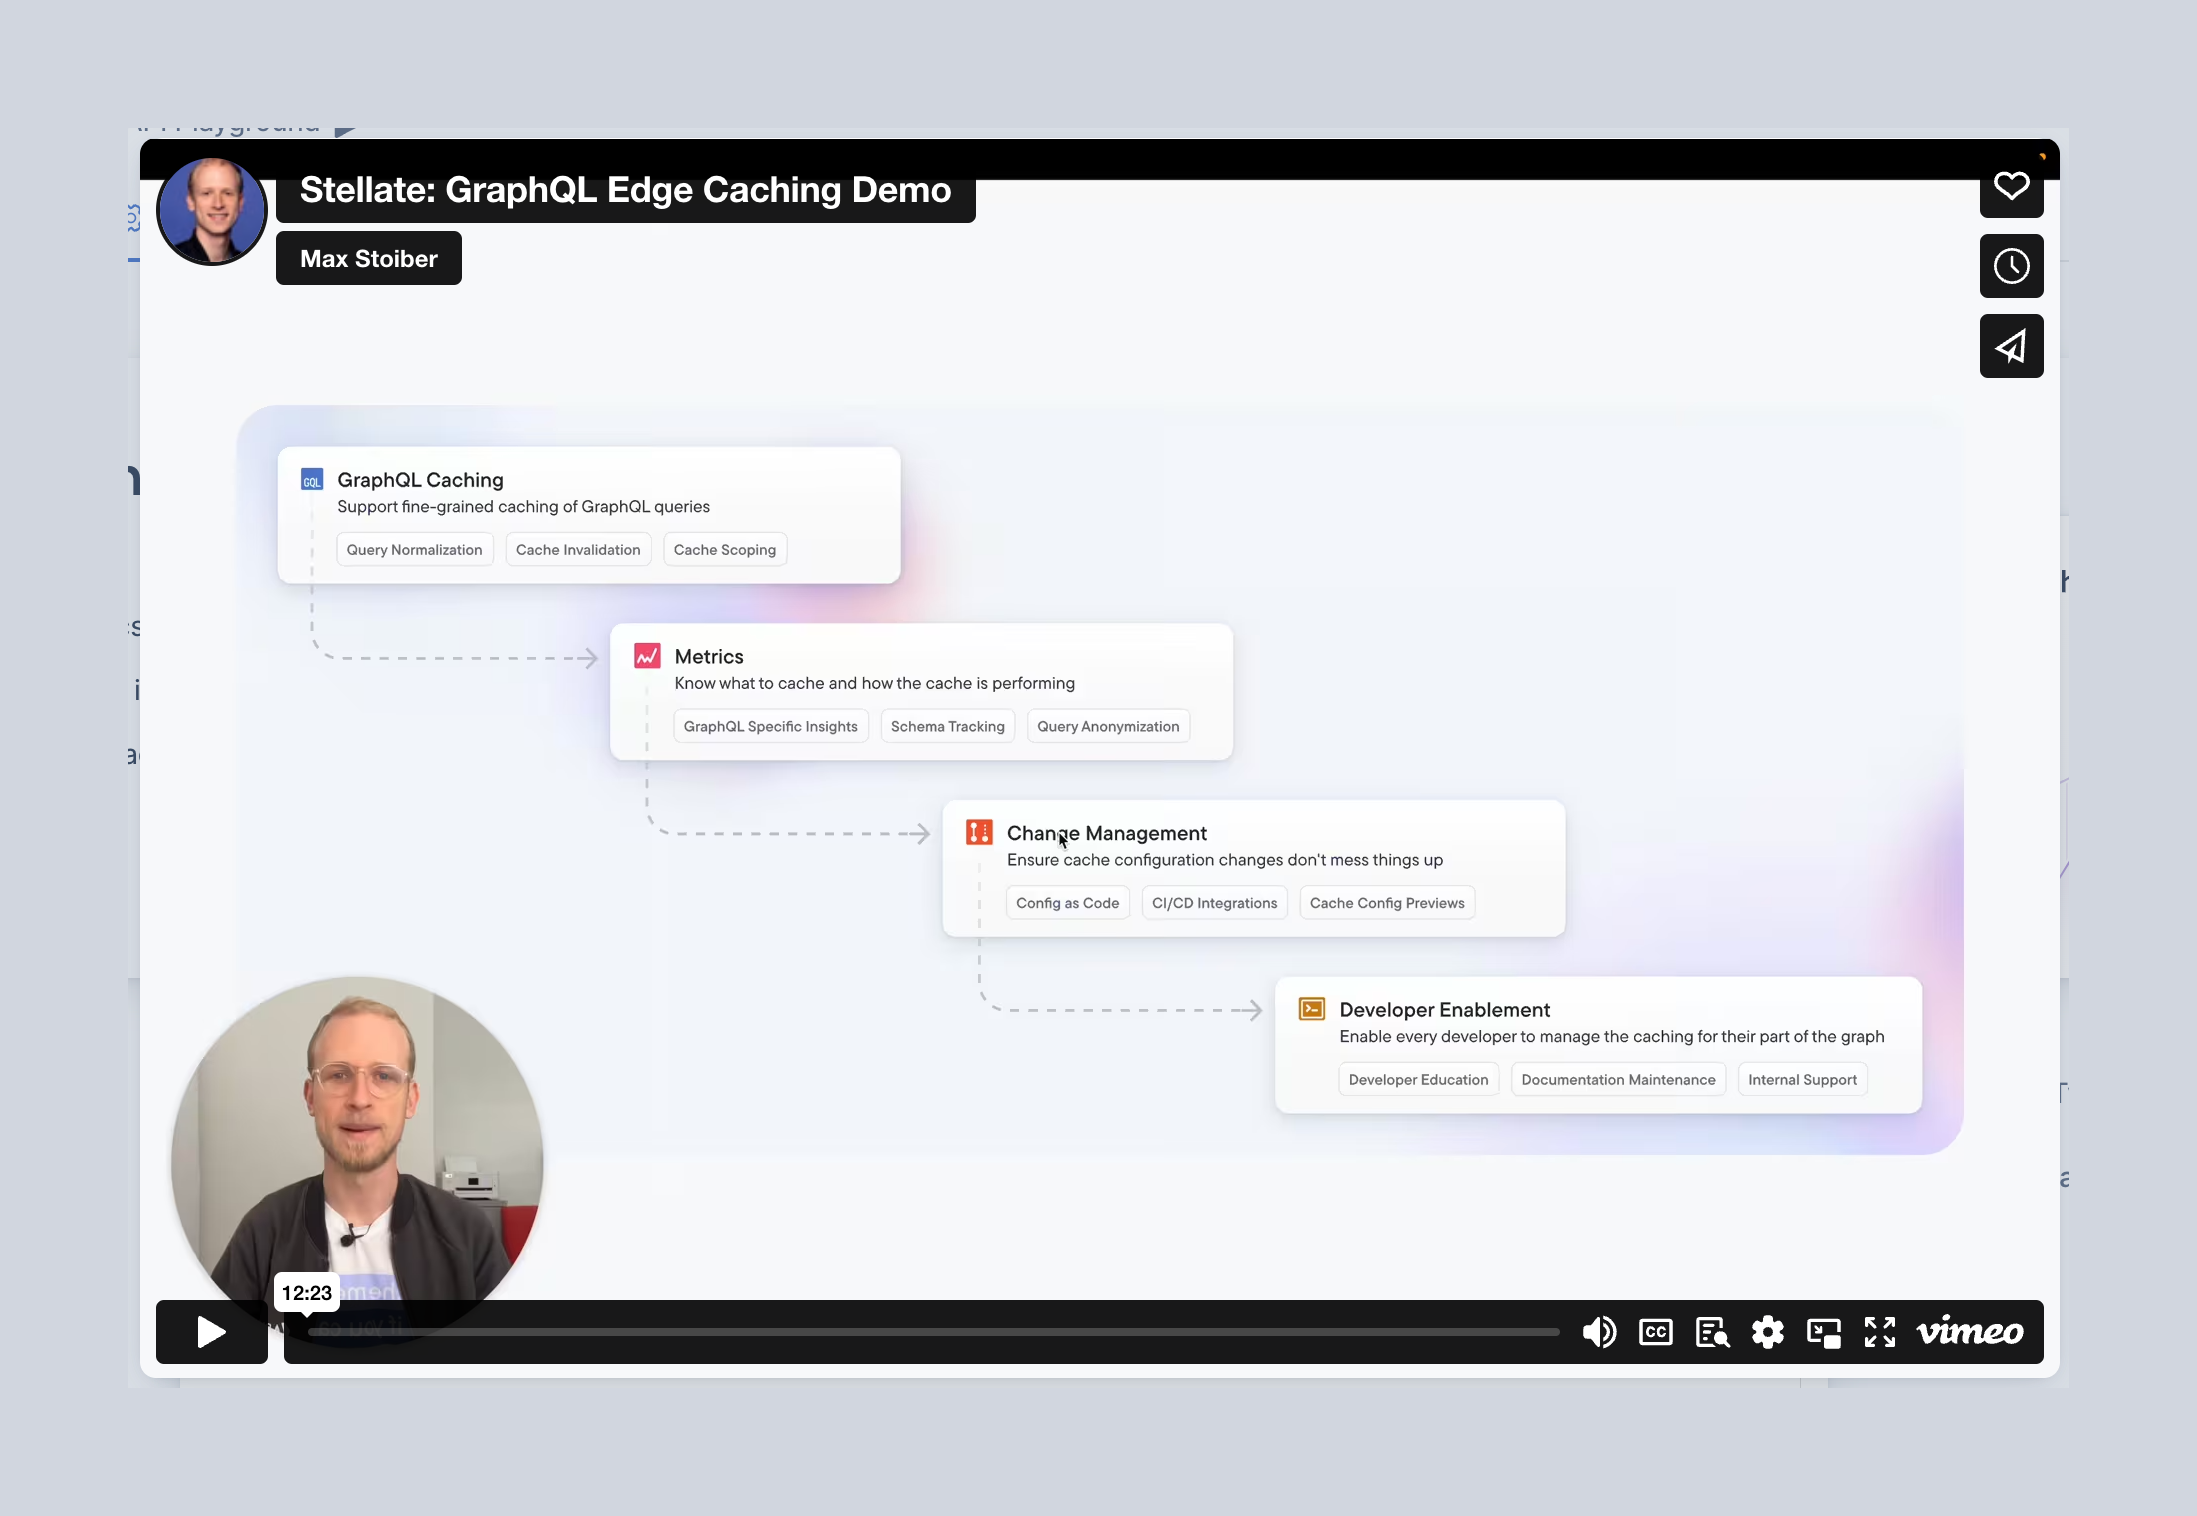Click the Cache Invalidation tag
2197x1516 pixels.
point(577,550)
